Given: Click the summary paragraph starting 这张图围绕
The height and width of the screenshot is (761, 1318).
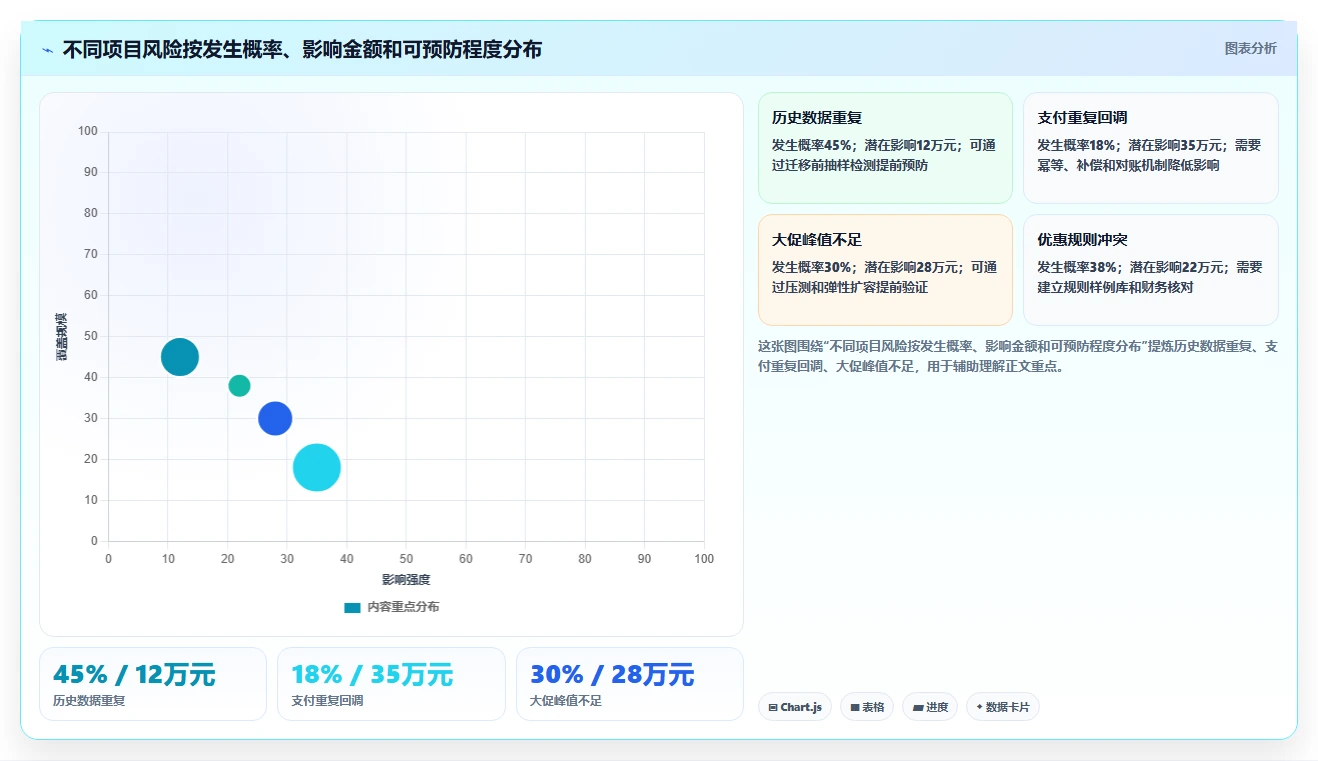Looking at the screenshot, I should (x=1018, y=356).
